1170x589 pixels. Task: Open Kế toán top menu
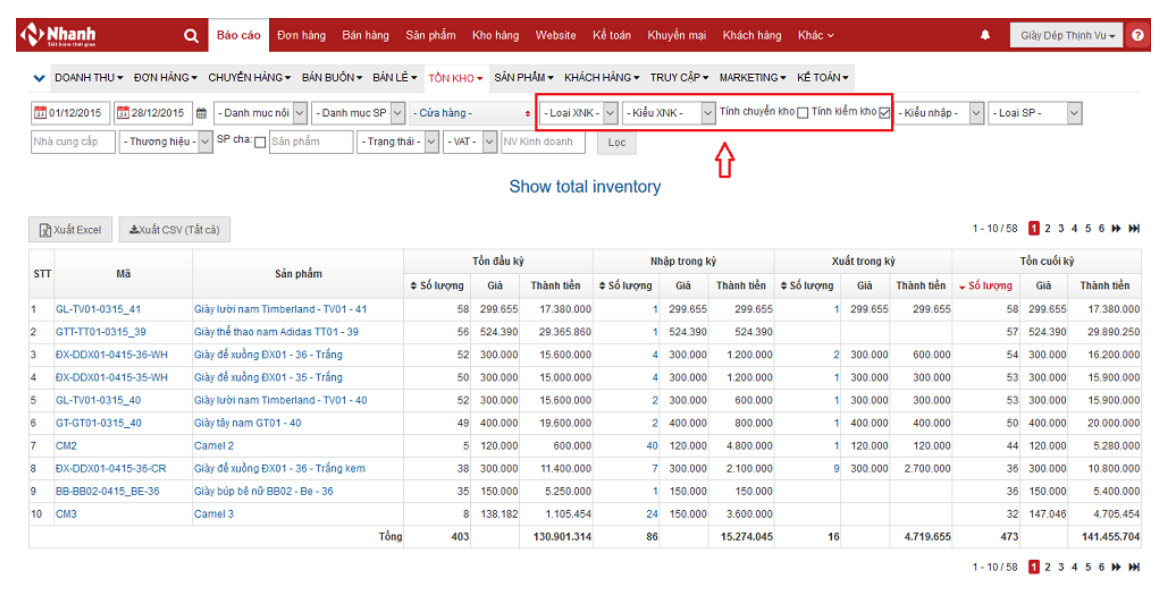612,35
